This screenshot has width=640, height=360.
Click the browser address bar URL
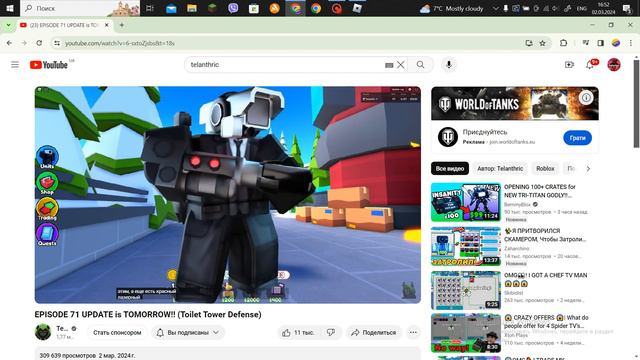120,43
